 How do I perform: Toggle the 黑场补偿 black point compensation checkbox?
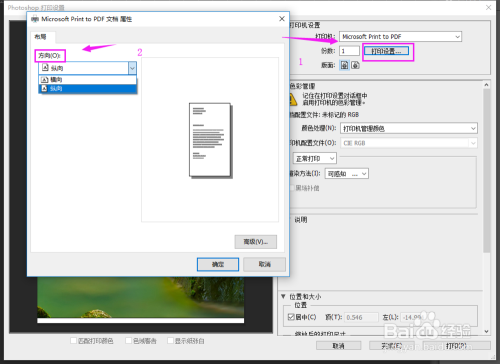292,188
